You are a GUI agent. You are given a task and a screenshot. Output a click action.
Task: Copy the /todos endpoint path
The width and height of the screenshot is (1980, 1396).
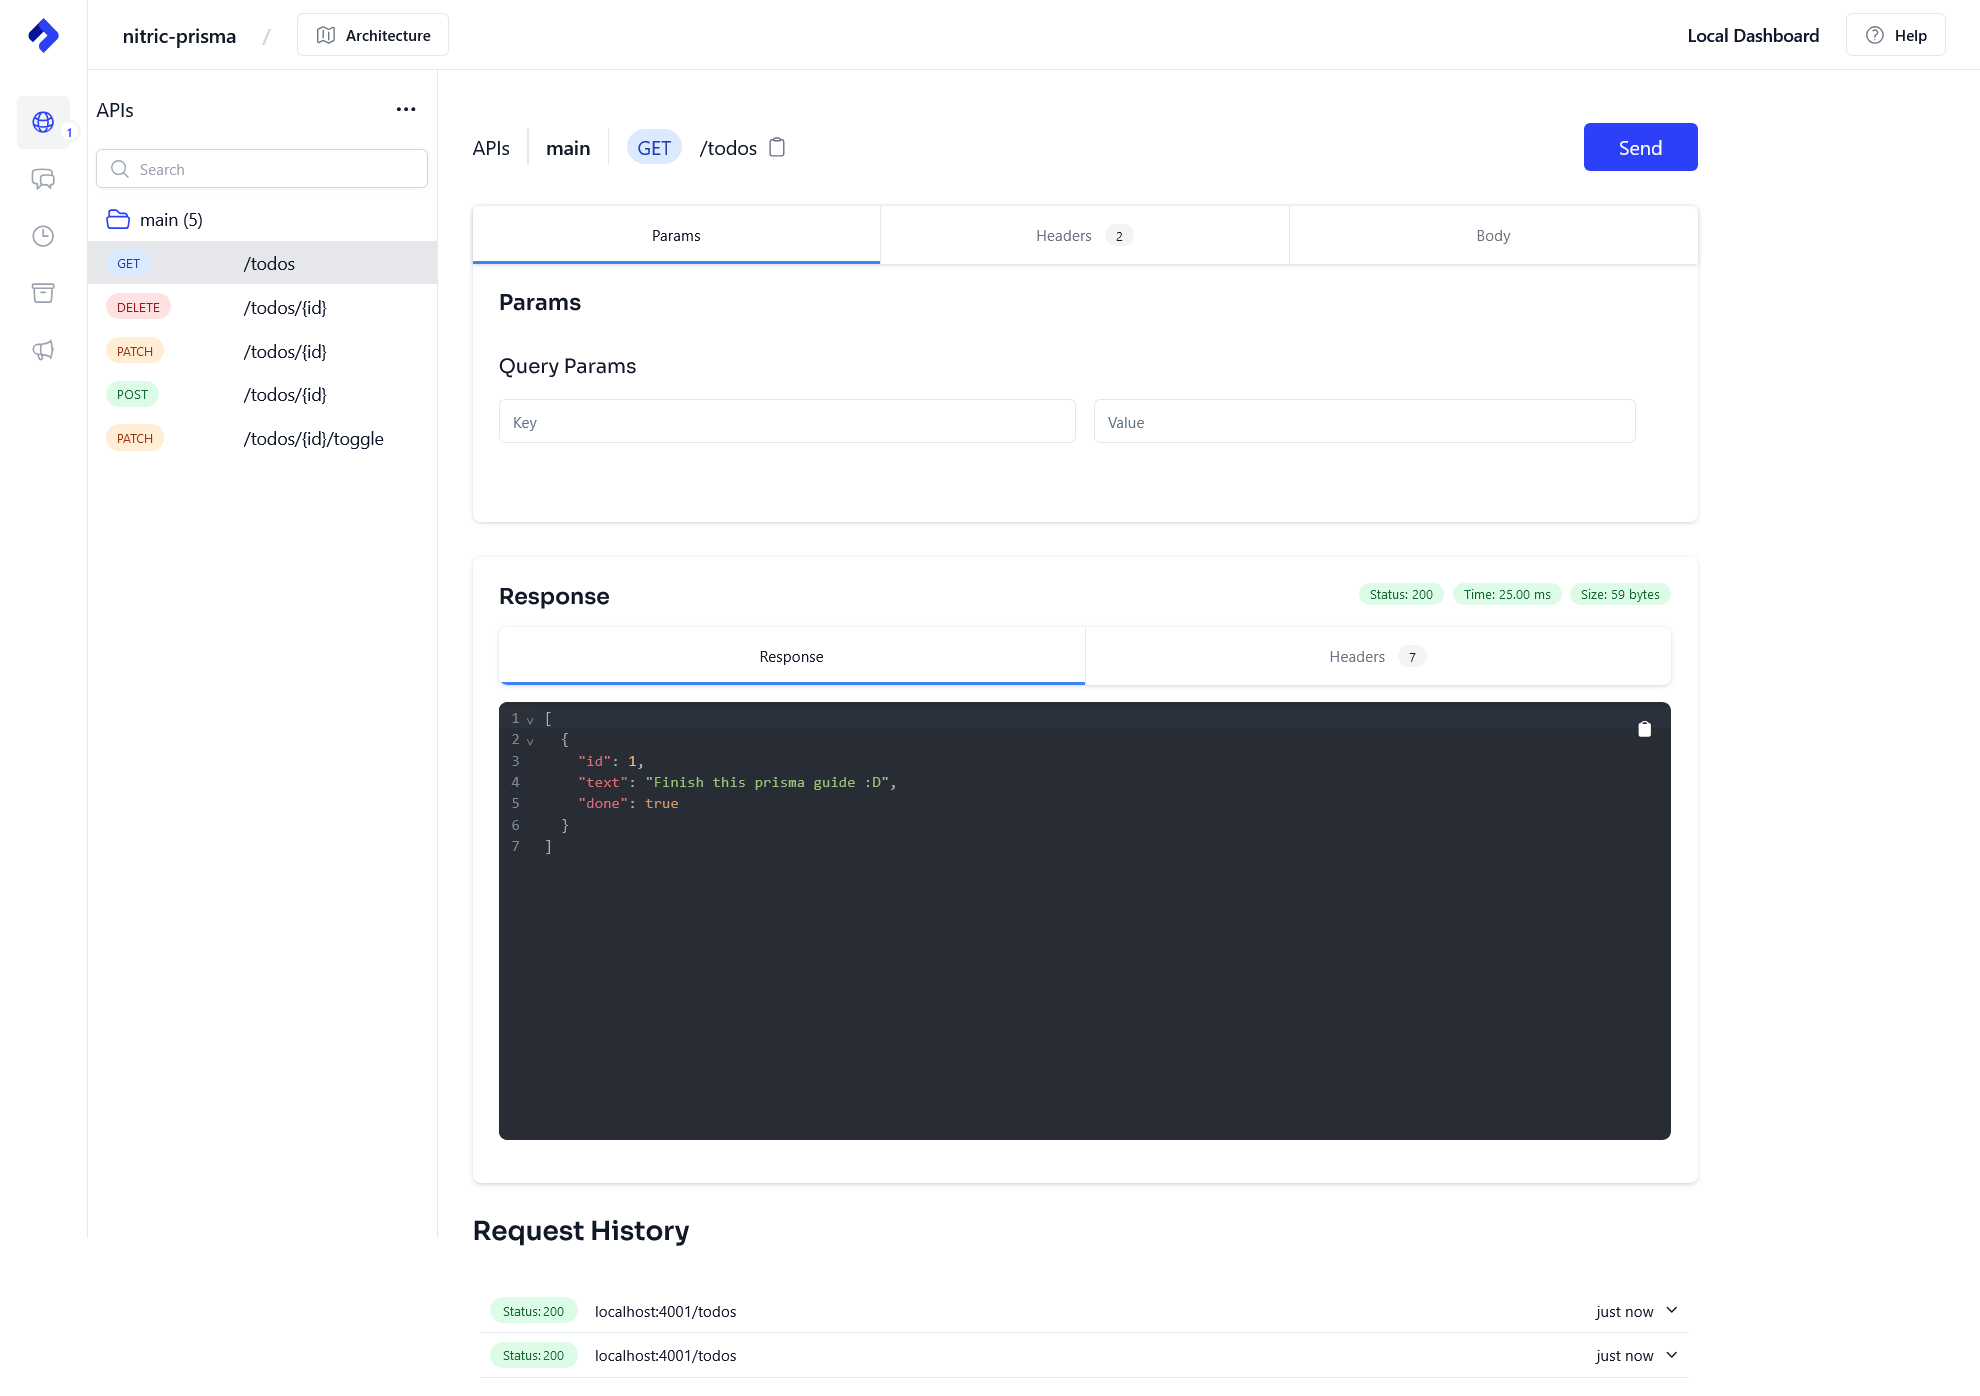coord(777,147)
